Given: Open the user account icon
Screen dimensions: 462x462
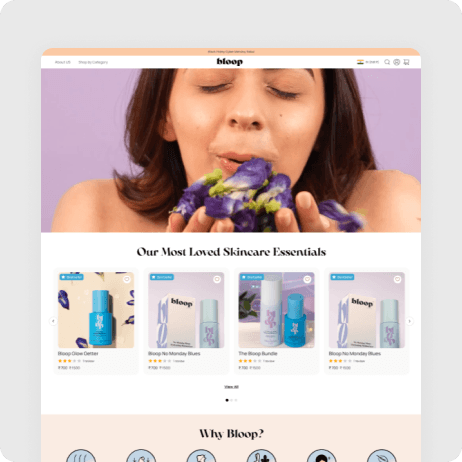Looking at the screenshot, I should [x=397, y=62].
